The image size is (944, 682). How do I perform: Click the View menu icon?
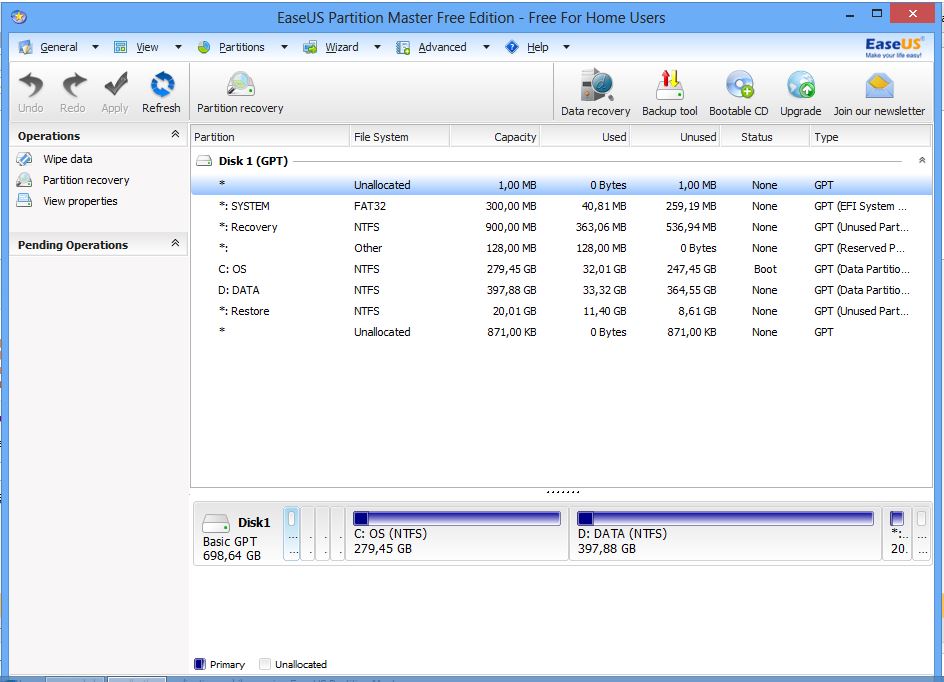coord(120,47)
